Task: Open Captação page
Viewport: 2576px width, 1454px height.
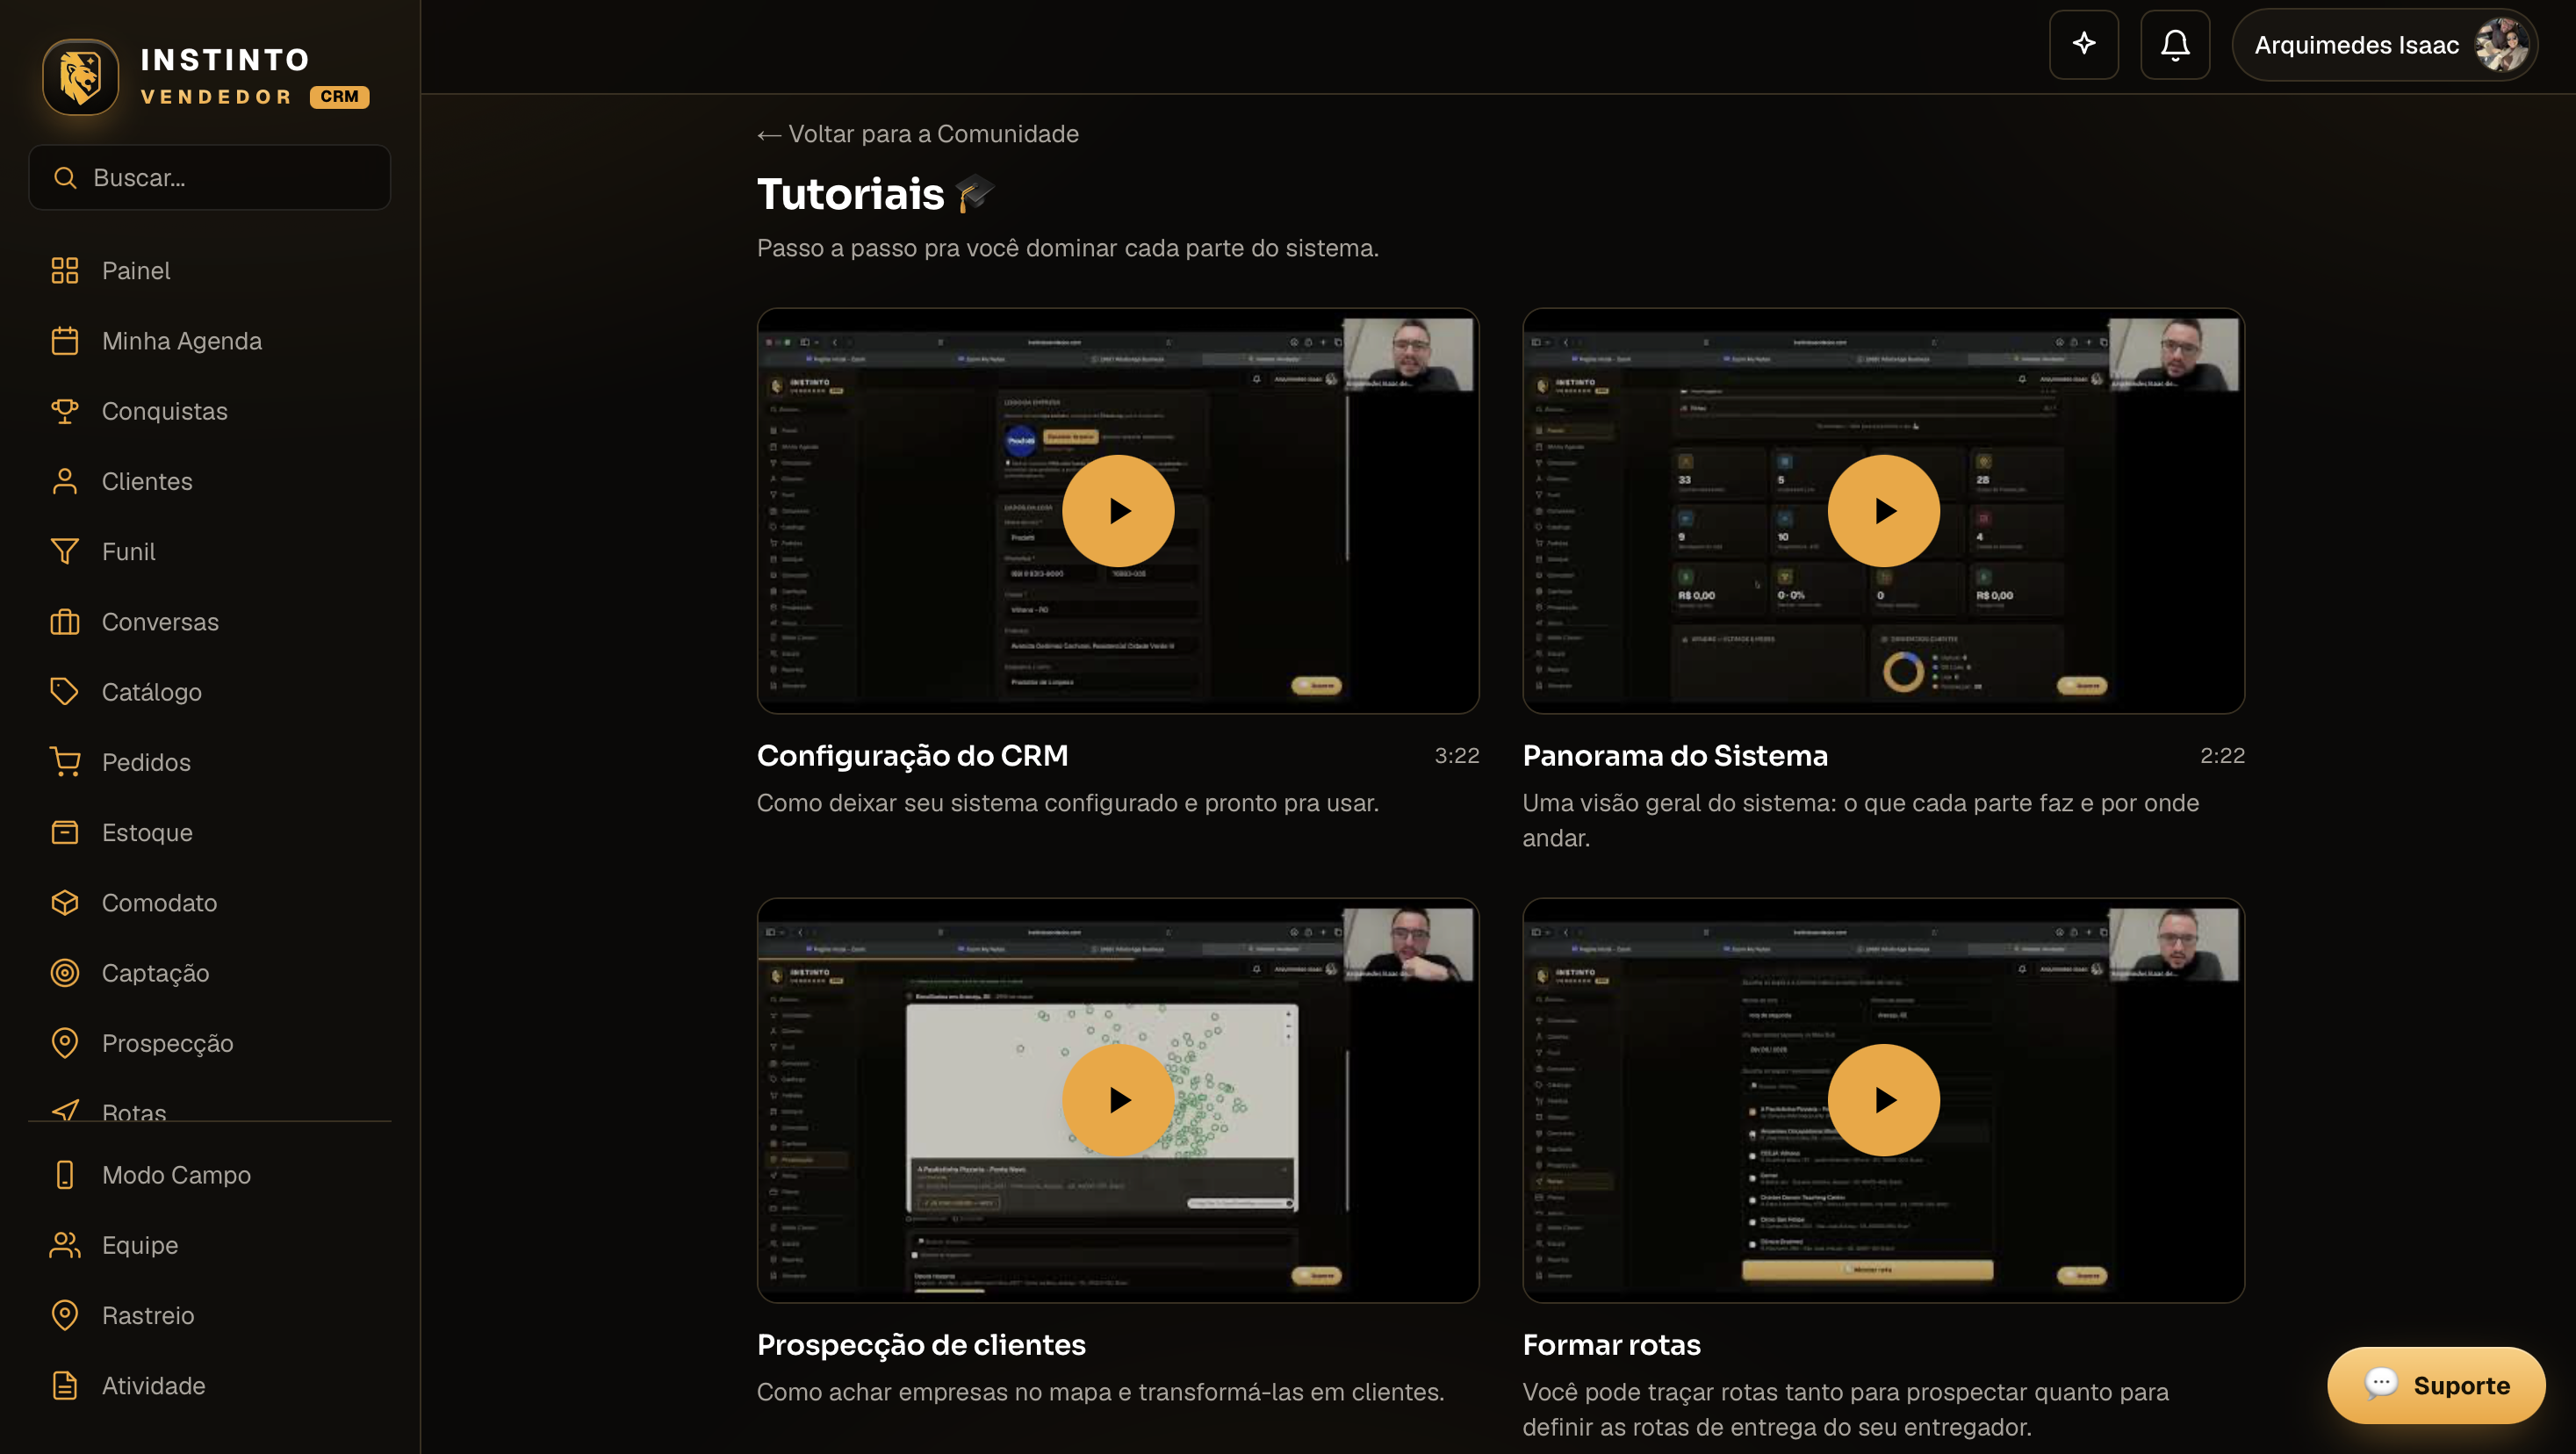Action: coord(210,973)
